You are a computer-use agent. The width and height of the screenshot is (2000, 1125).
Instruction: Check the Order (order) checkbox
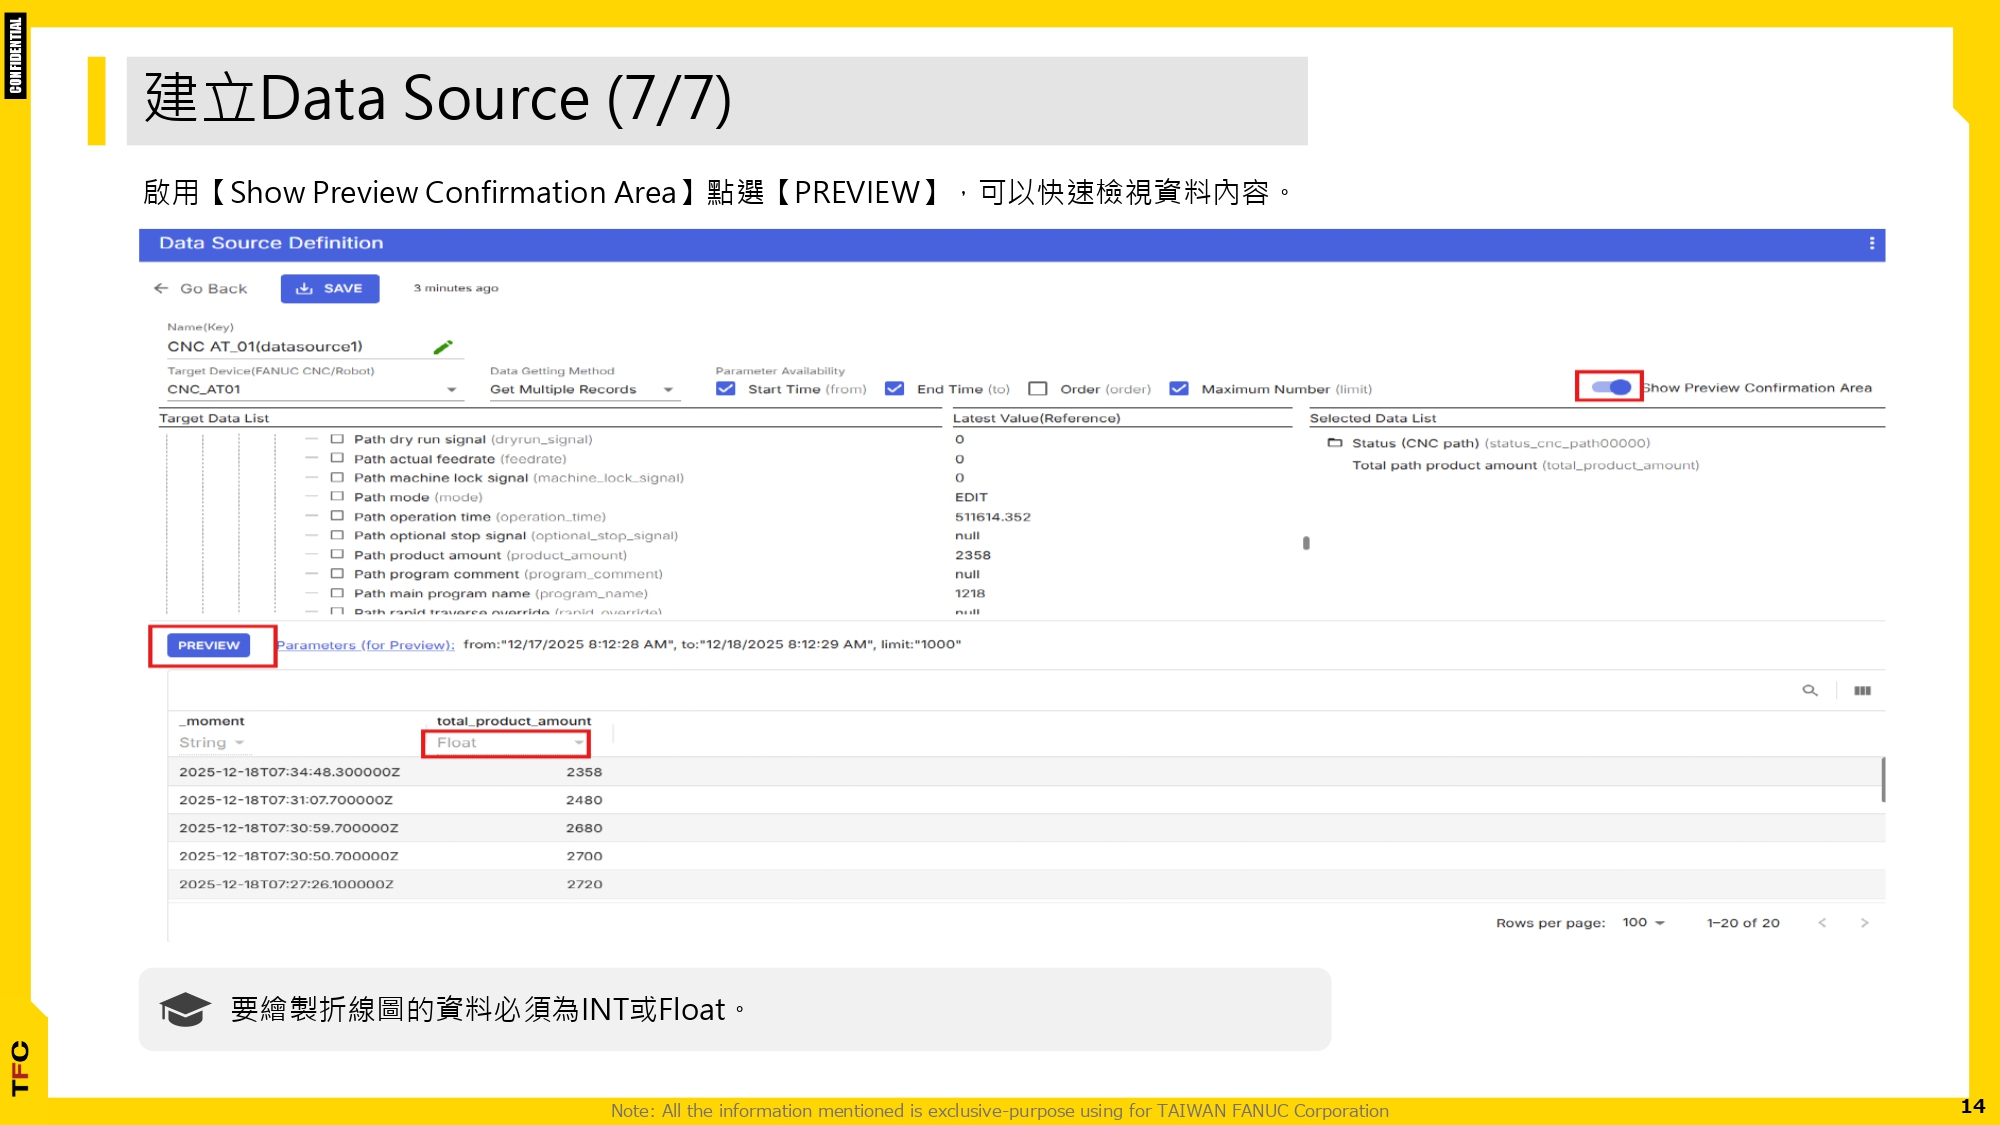pos(1038,388)
